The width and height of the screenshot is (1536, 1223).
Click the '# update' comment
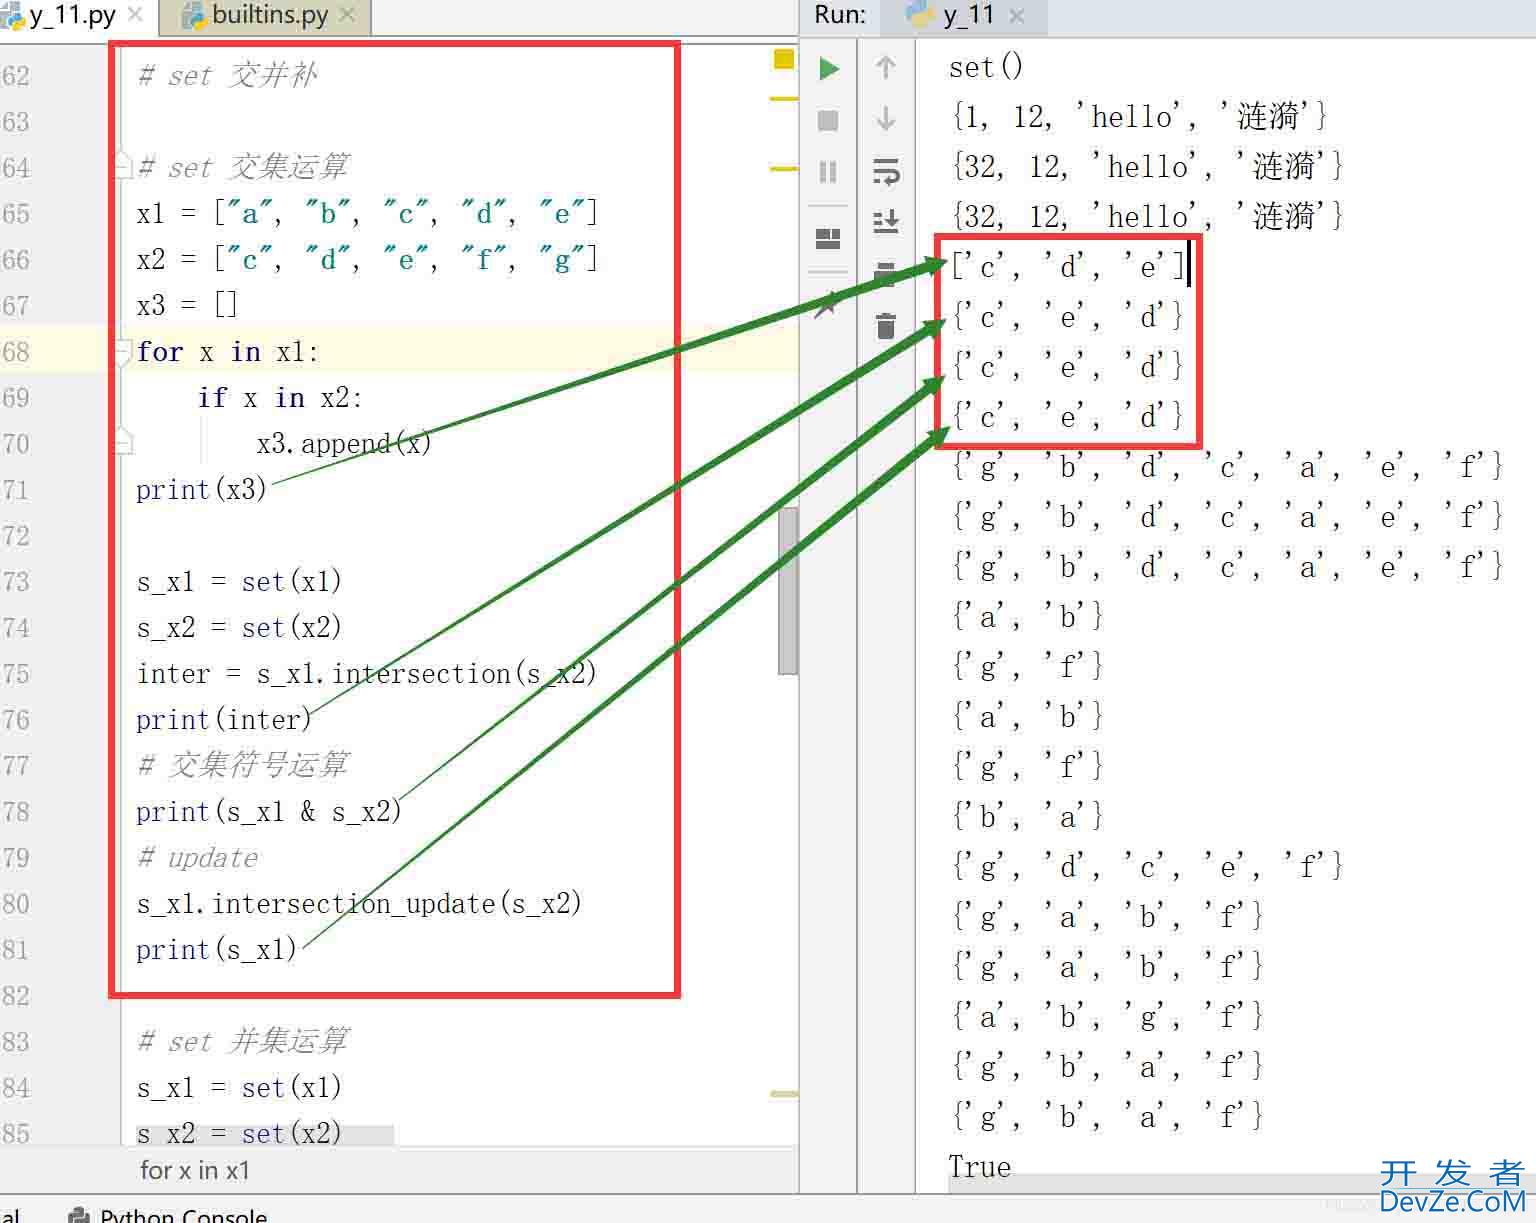(198, 857)
